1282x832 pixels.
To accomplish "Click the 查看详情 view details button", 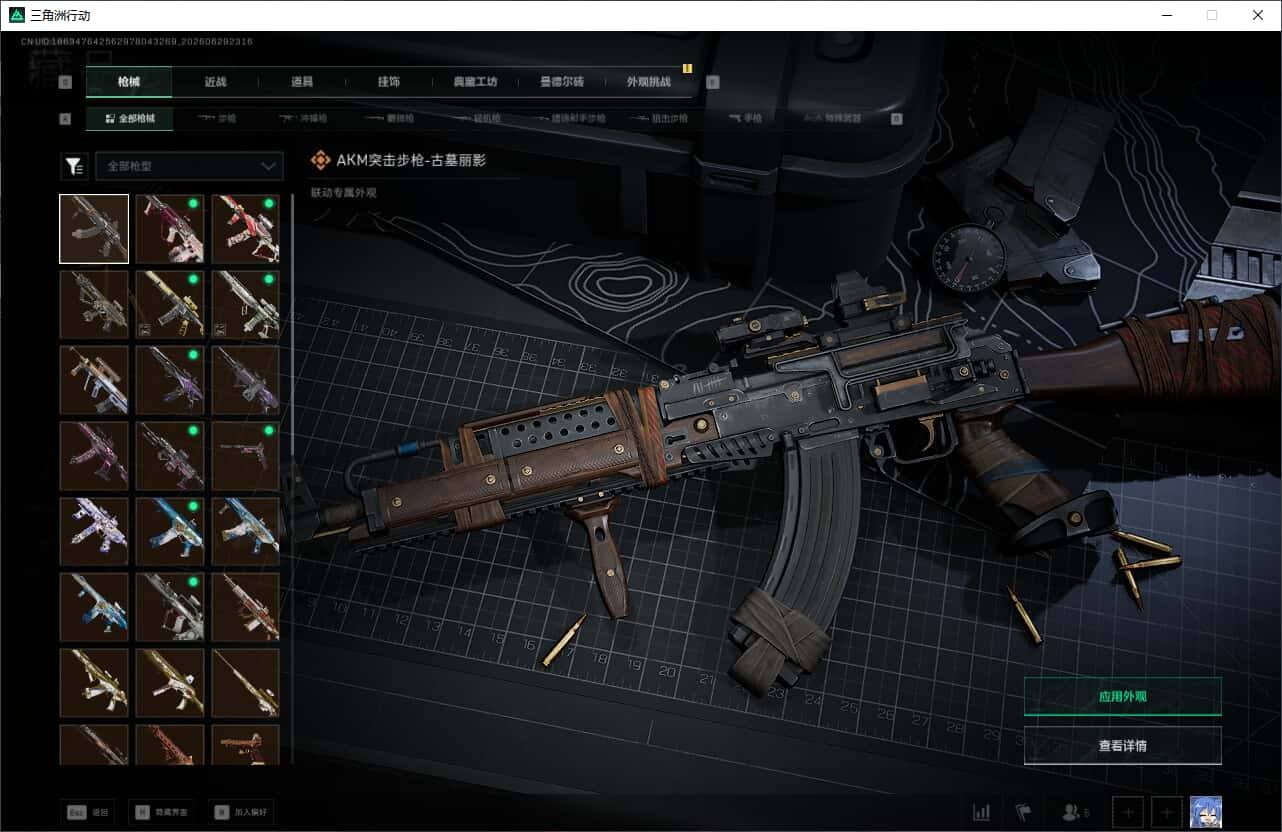I will [x=1122, y=745].
